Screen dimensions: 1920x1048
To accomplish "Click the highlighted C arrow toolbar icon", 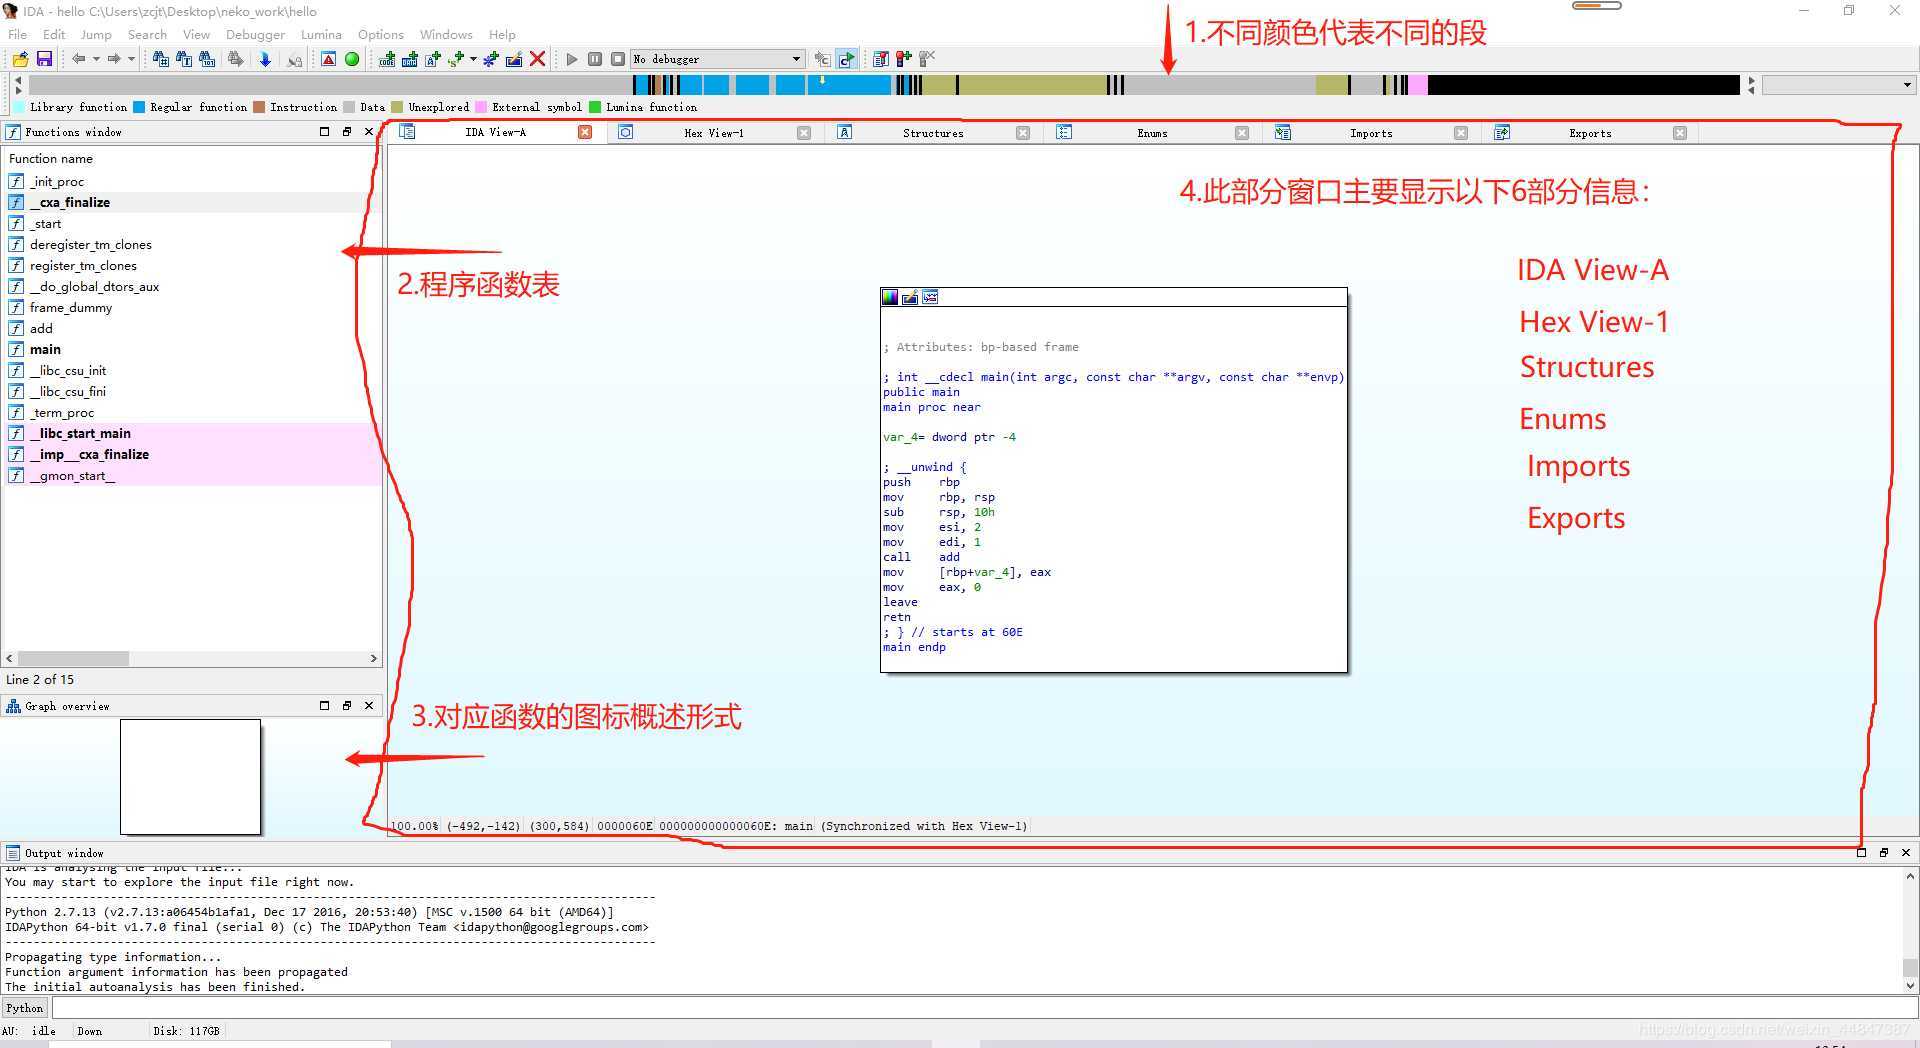I will 847,59.
